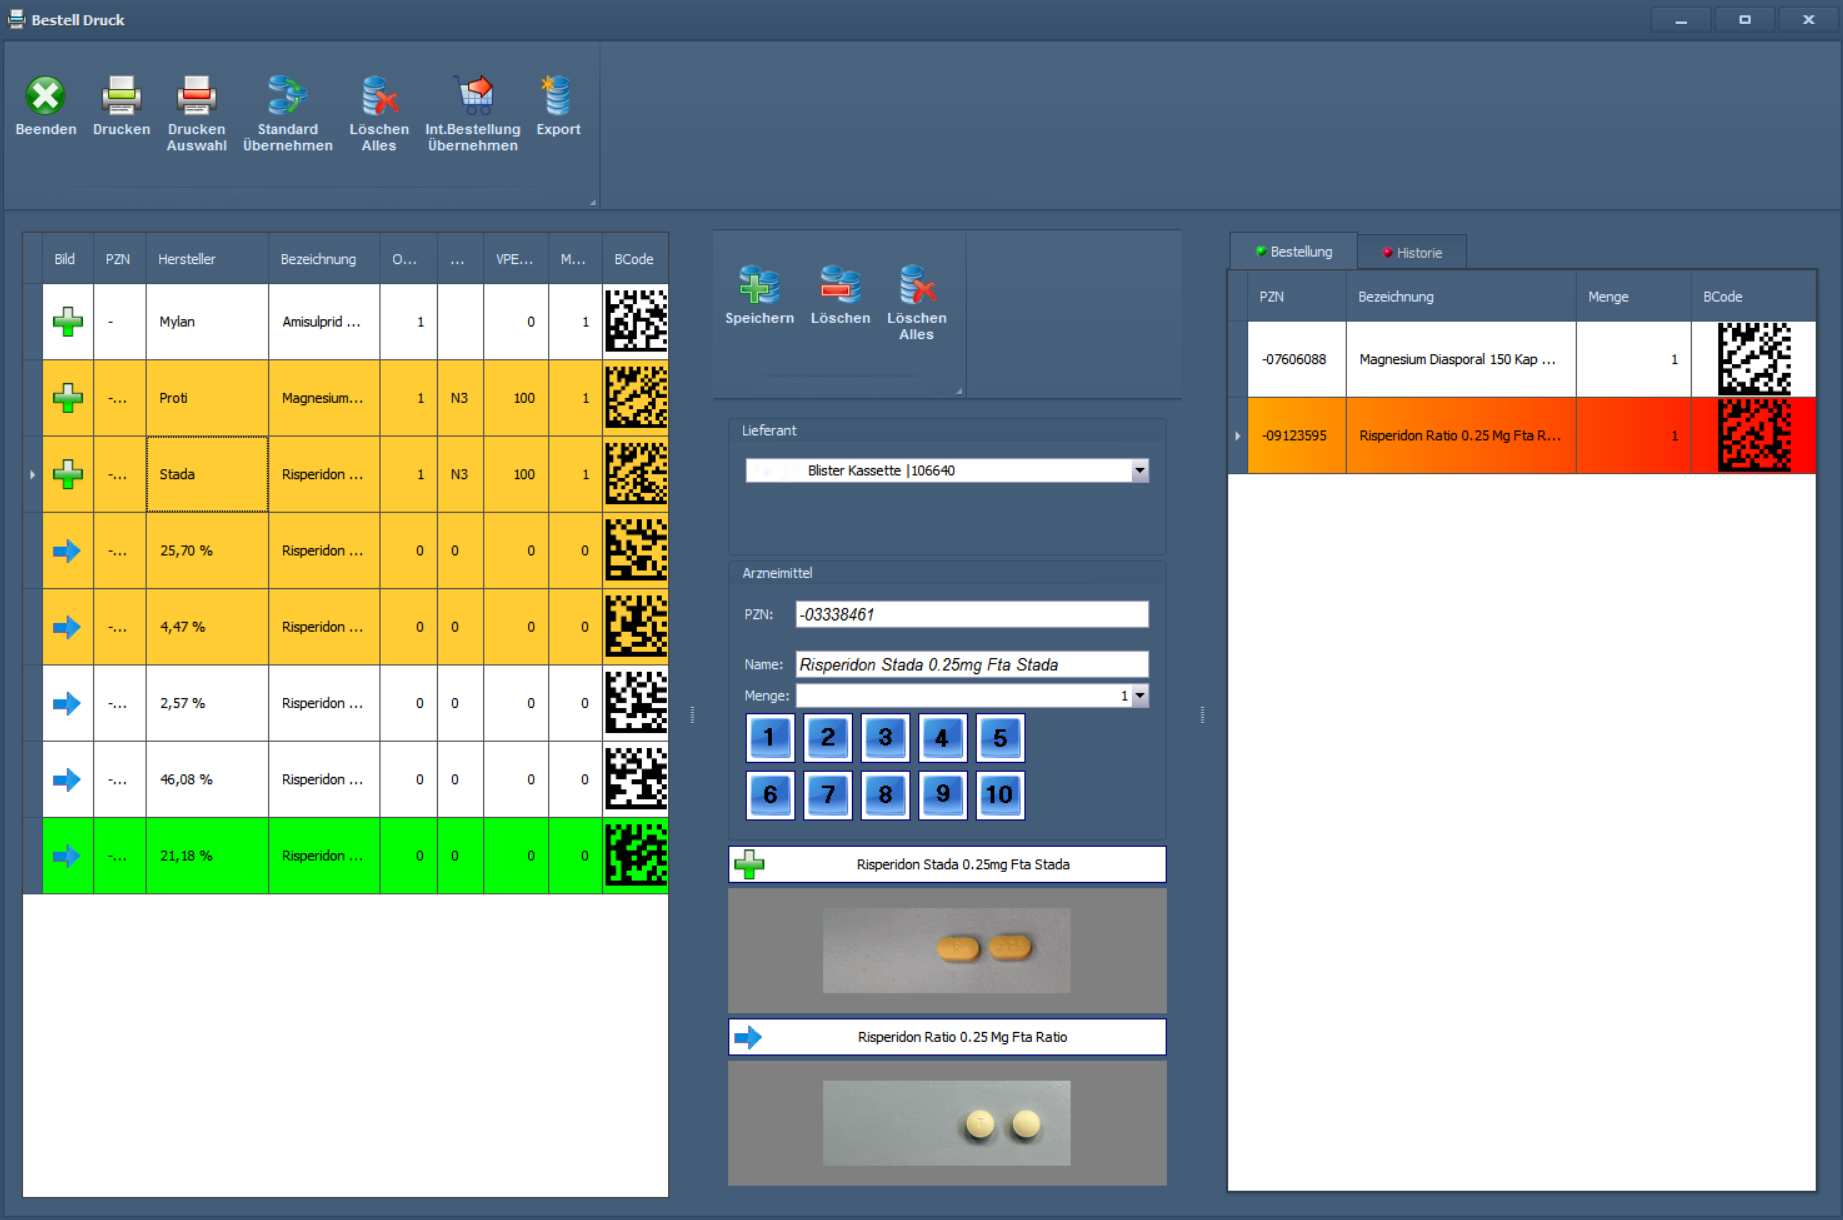Click Löschen Alles in top toolbar
Image resolution: width=1843 pixels, height=1220 pixels.
point(379,97)
